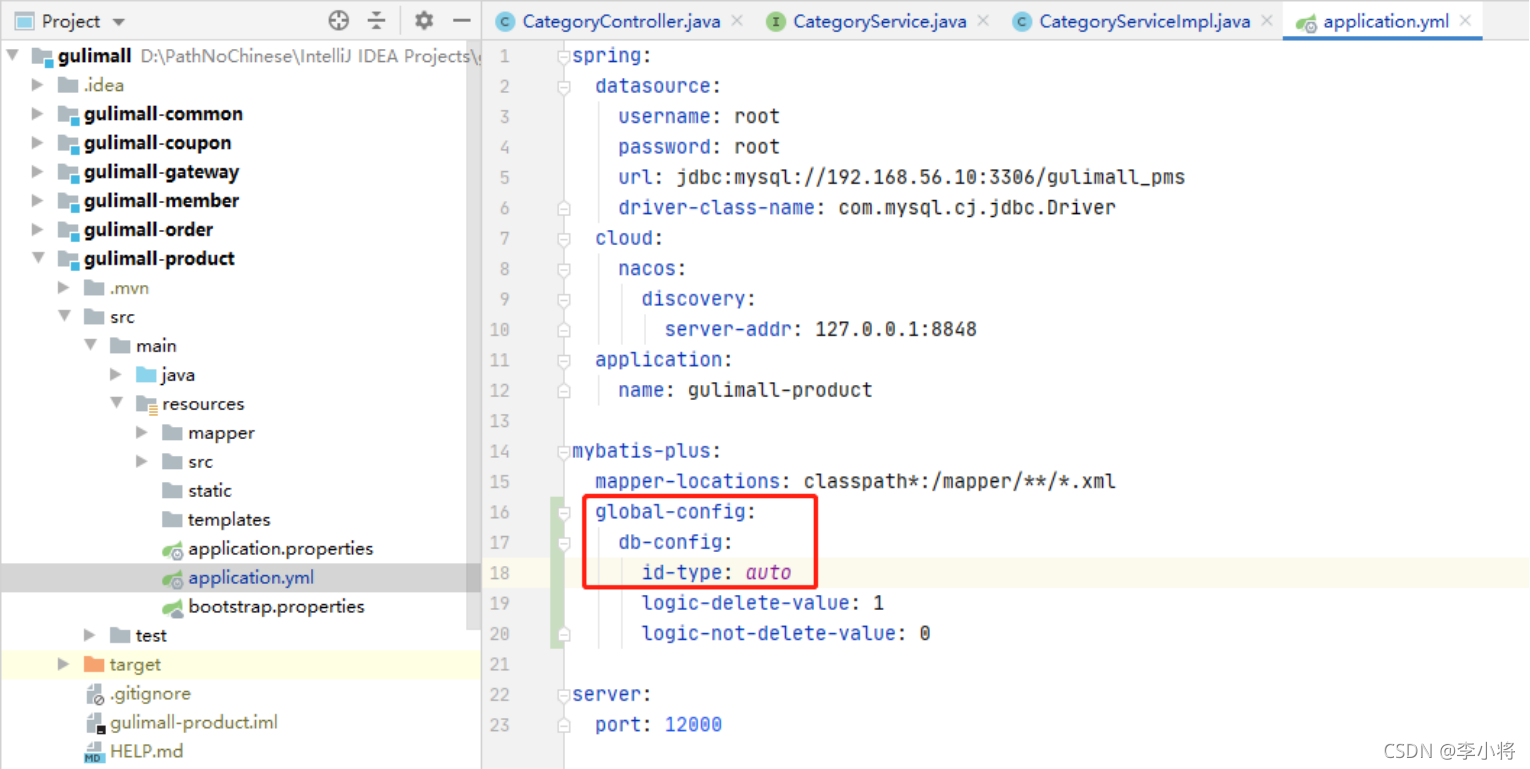
Task: Expand the .mvn folder
Action: [x=64, y=288]
